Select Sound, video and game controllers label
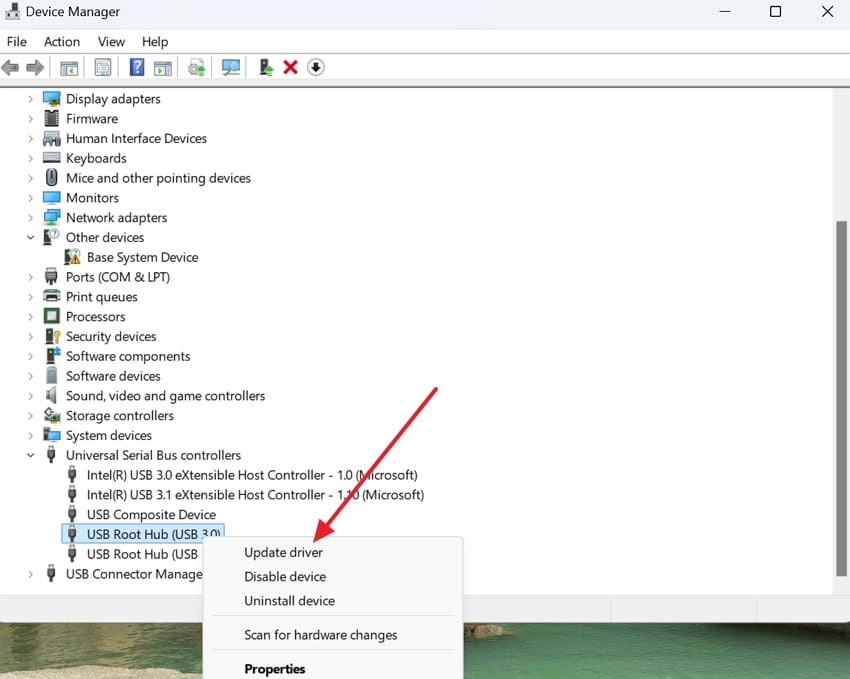The height and width of the screenshot is (679, 850). pyautogui.click(x=165, y=396)
